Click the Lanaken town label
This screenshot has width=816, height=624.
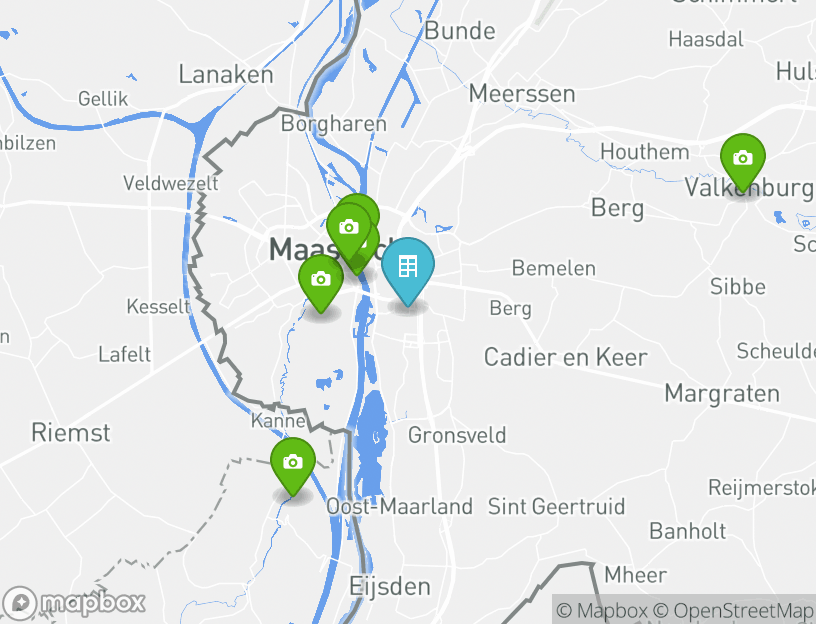click(x=226, y=74)
